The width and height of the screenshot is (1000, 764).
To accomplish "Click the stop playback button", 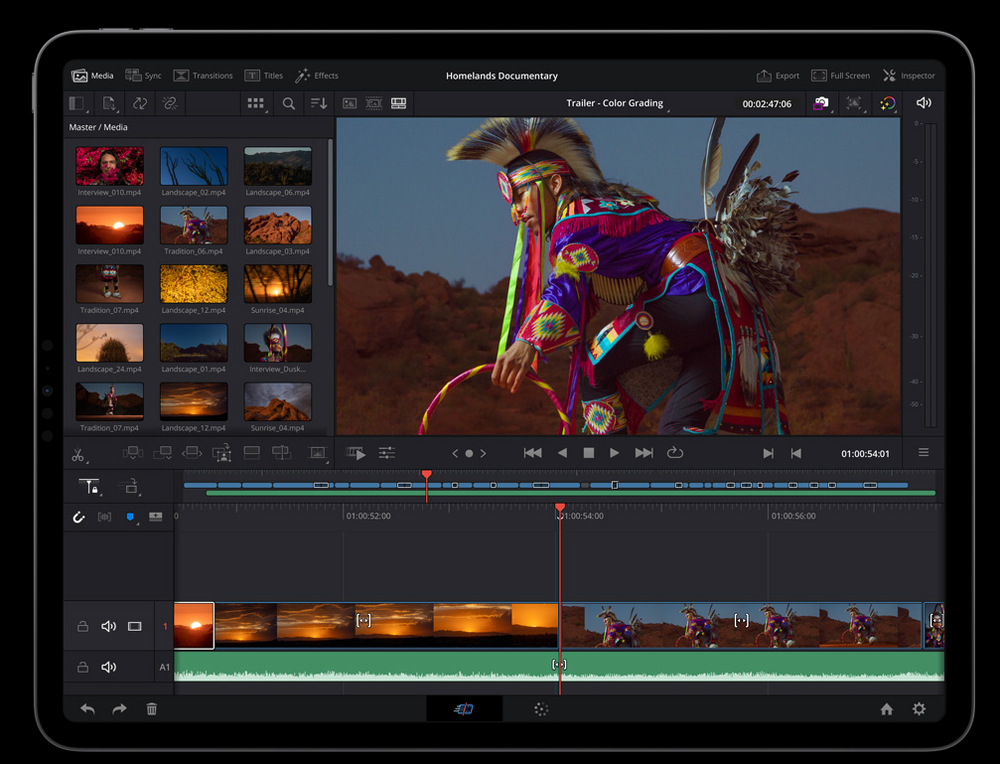I will pos(589,453).
